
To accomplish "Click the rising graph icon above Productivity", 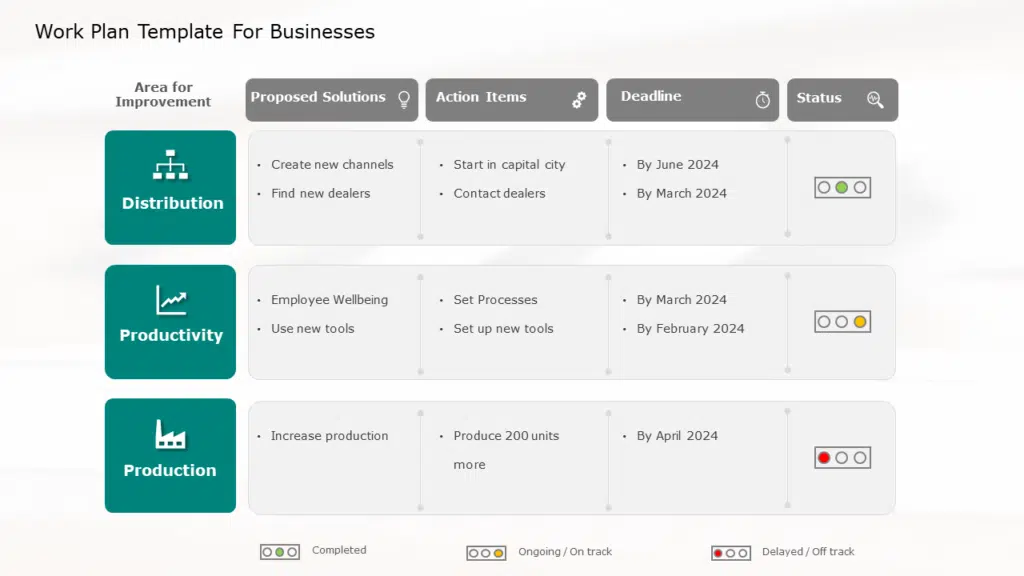I will (x=170, y=298).
